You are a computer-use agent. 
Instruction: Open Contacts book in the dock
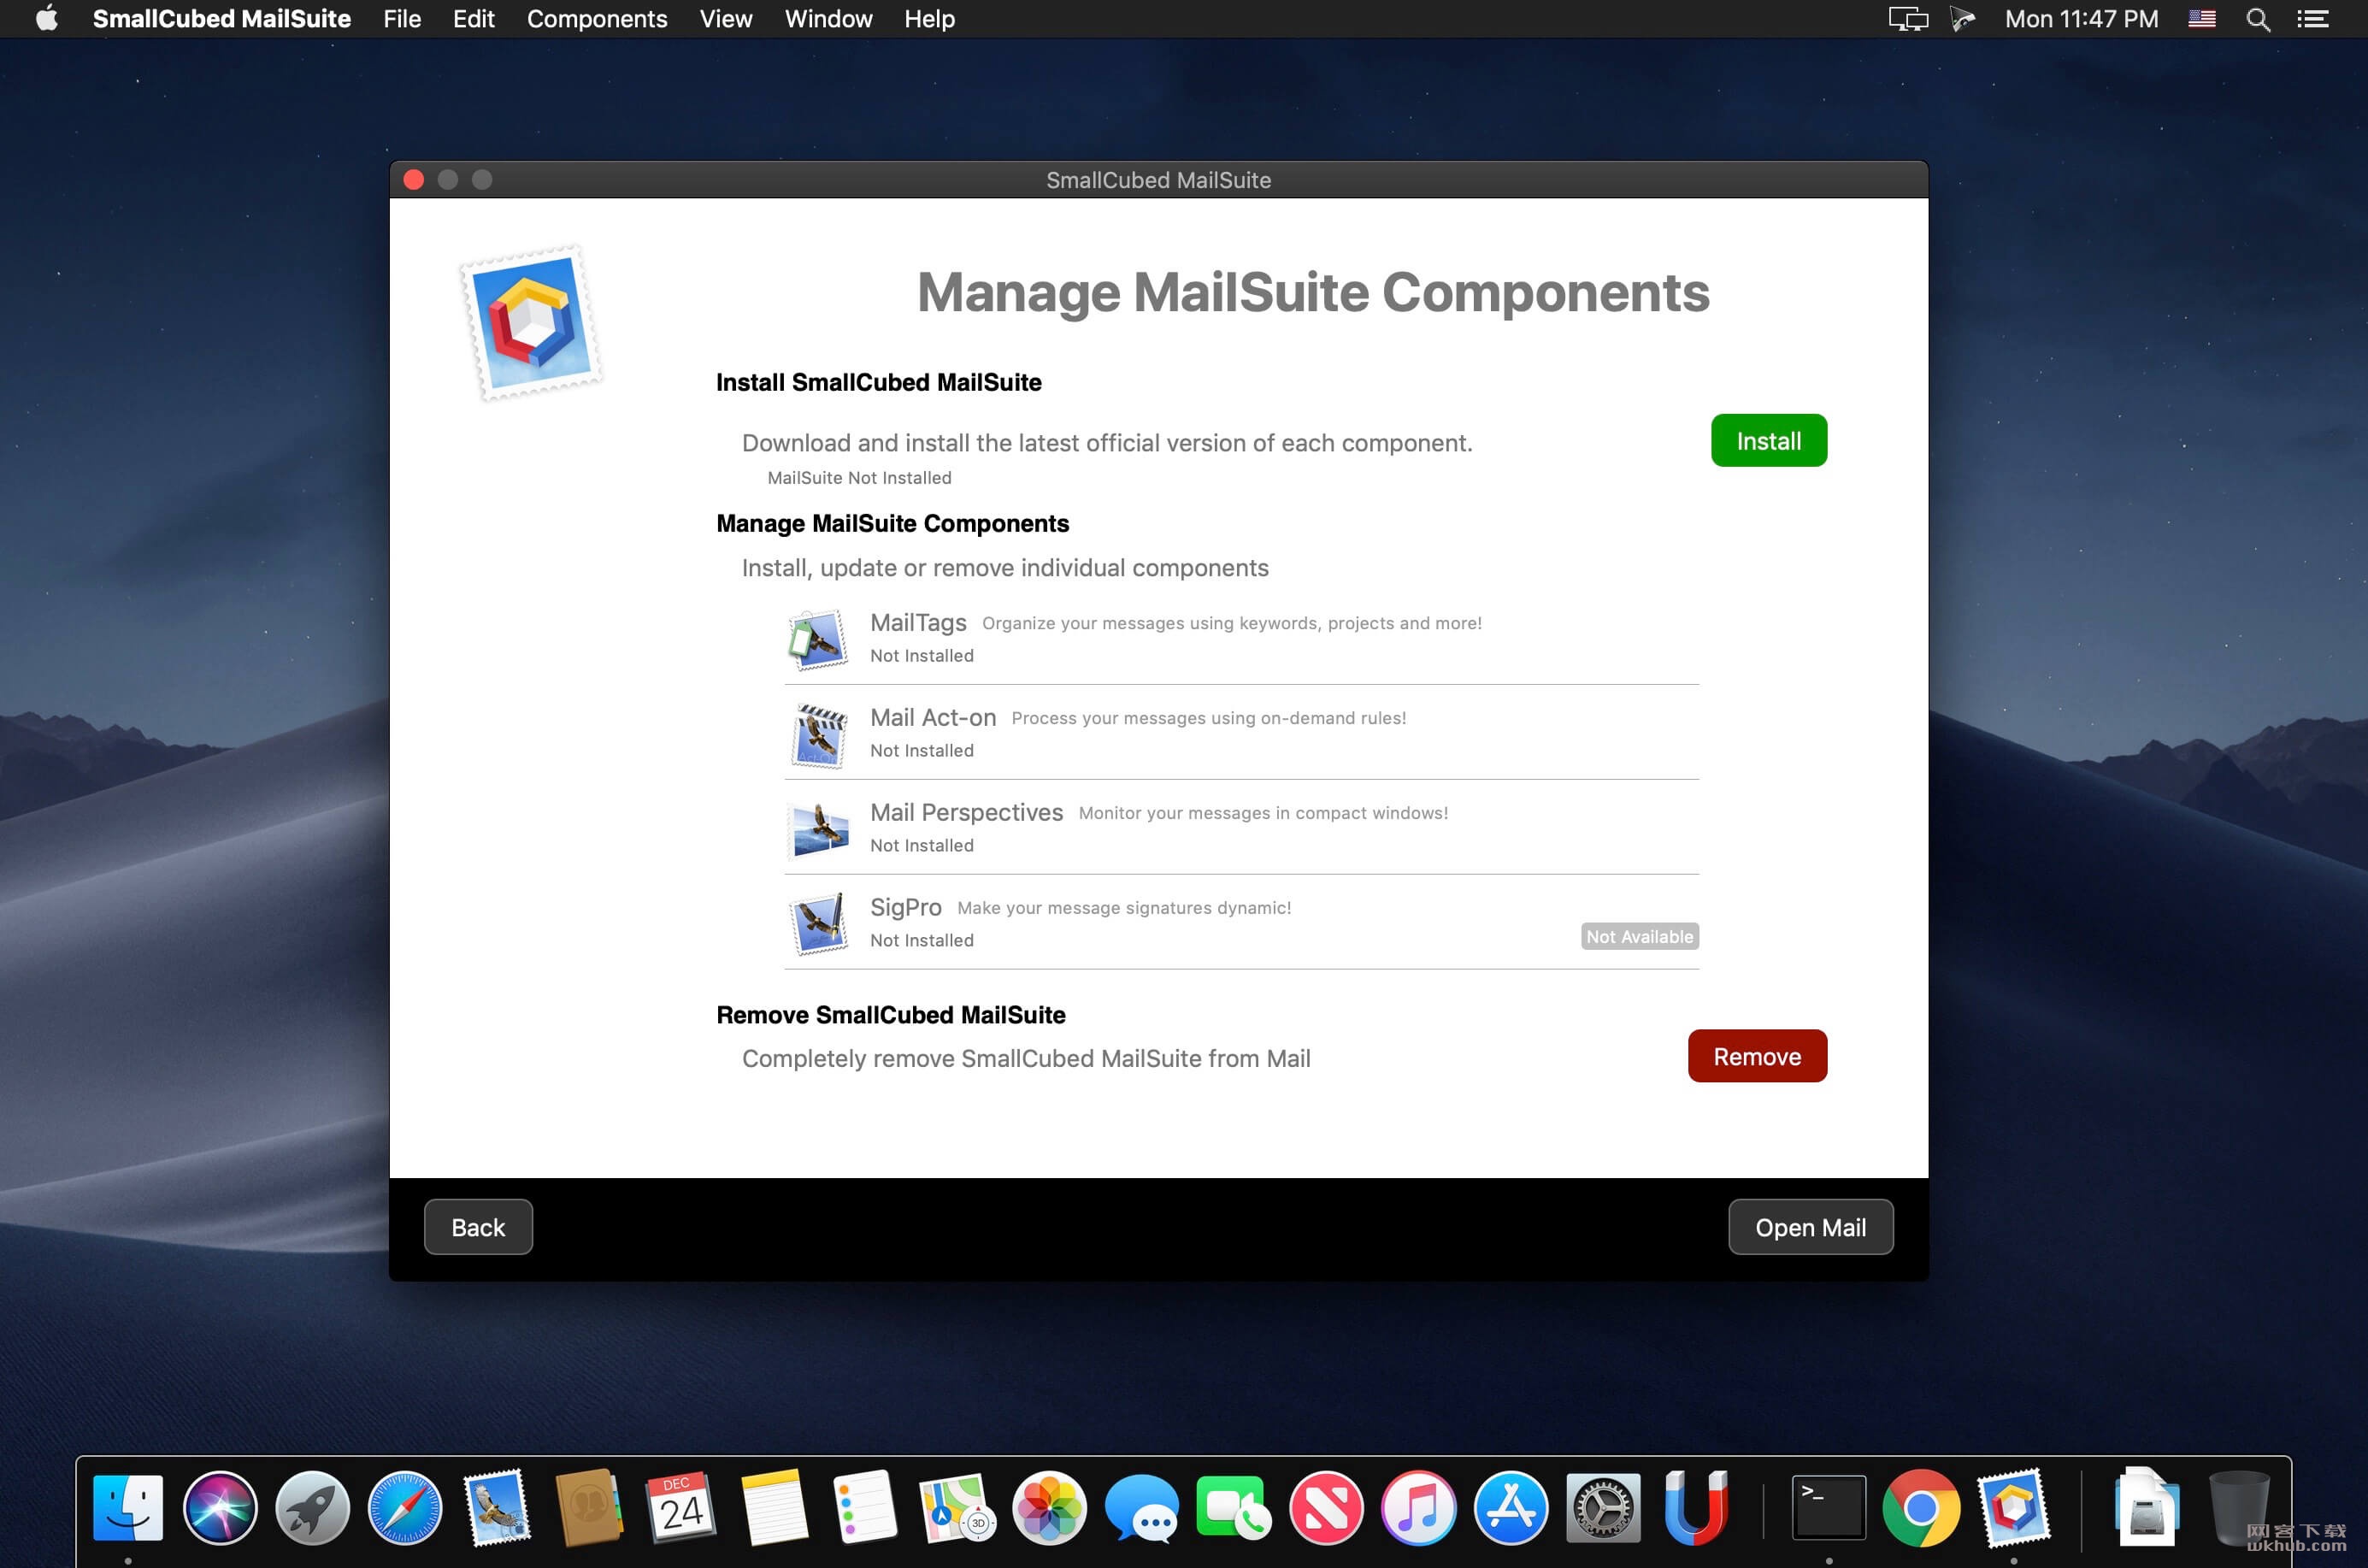pyautogui.click(x=589, y=1507)
